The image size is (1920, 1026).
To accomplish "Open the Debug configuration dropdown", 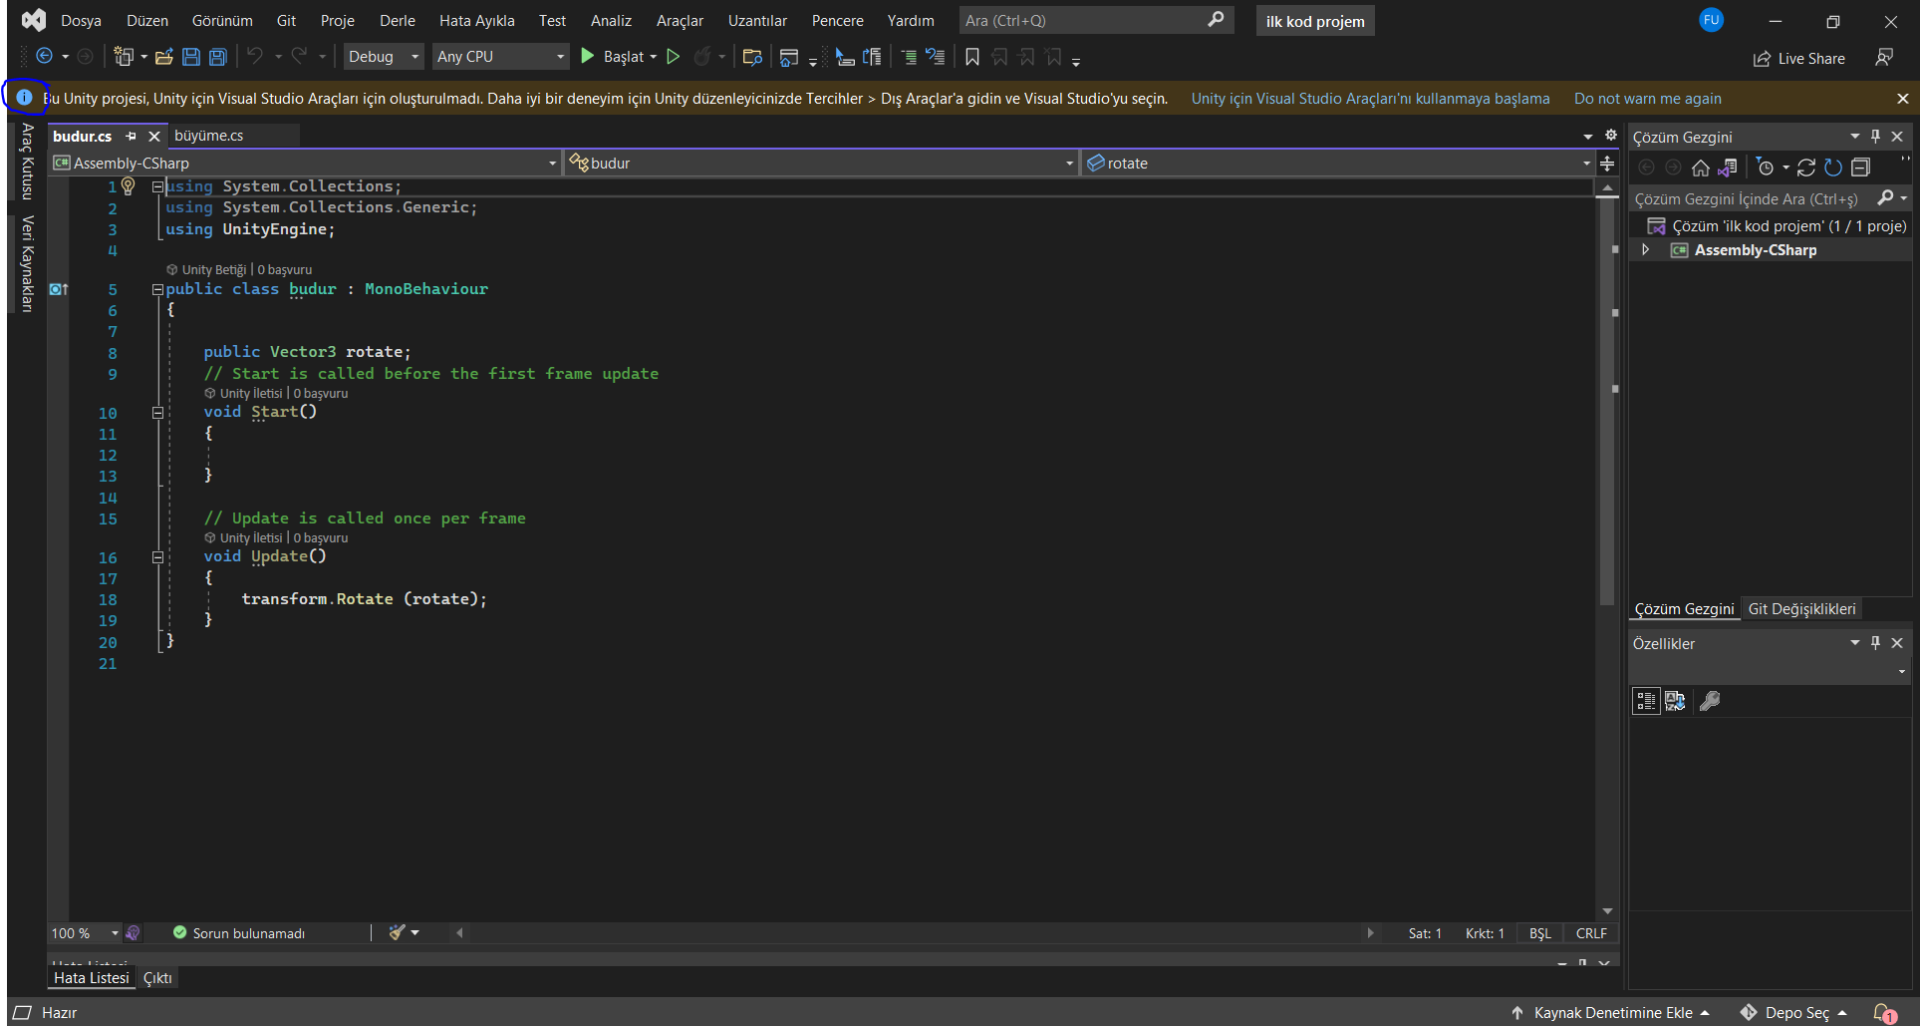I will [383, 57].
